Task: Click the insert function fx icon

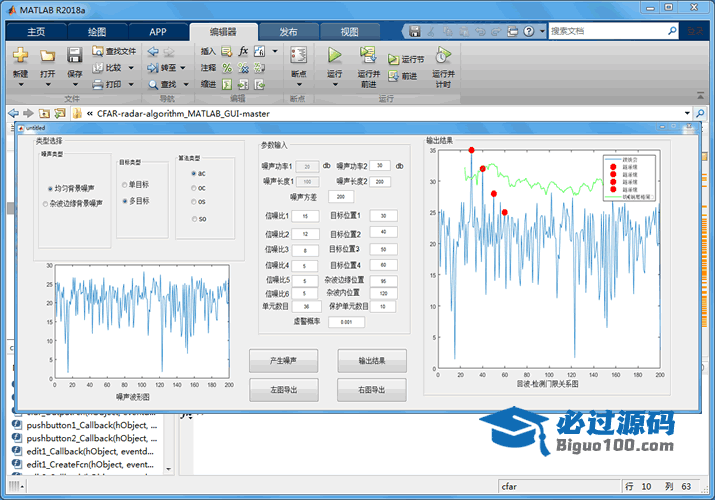Action: [x=244, y=51]
